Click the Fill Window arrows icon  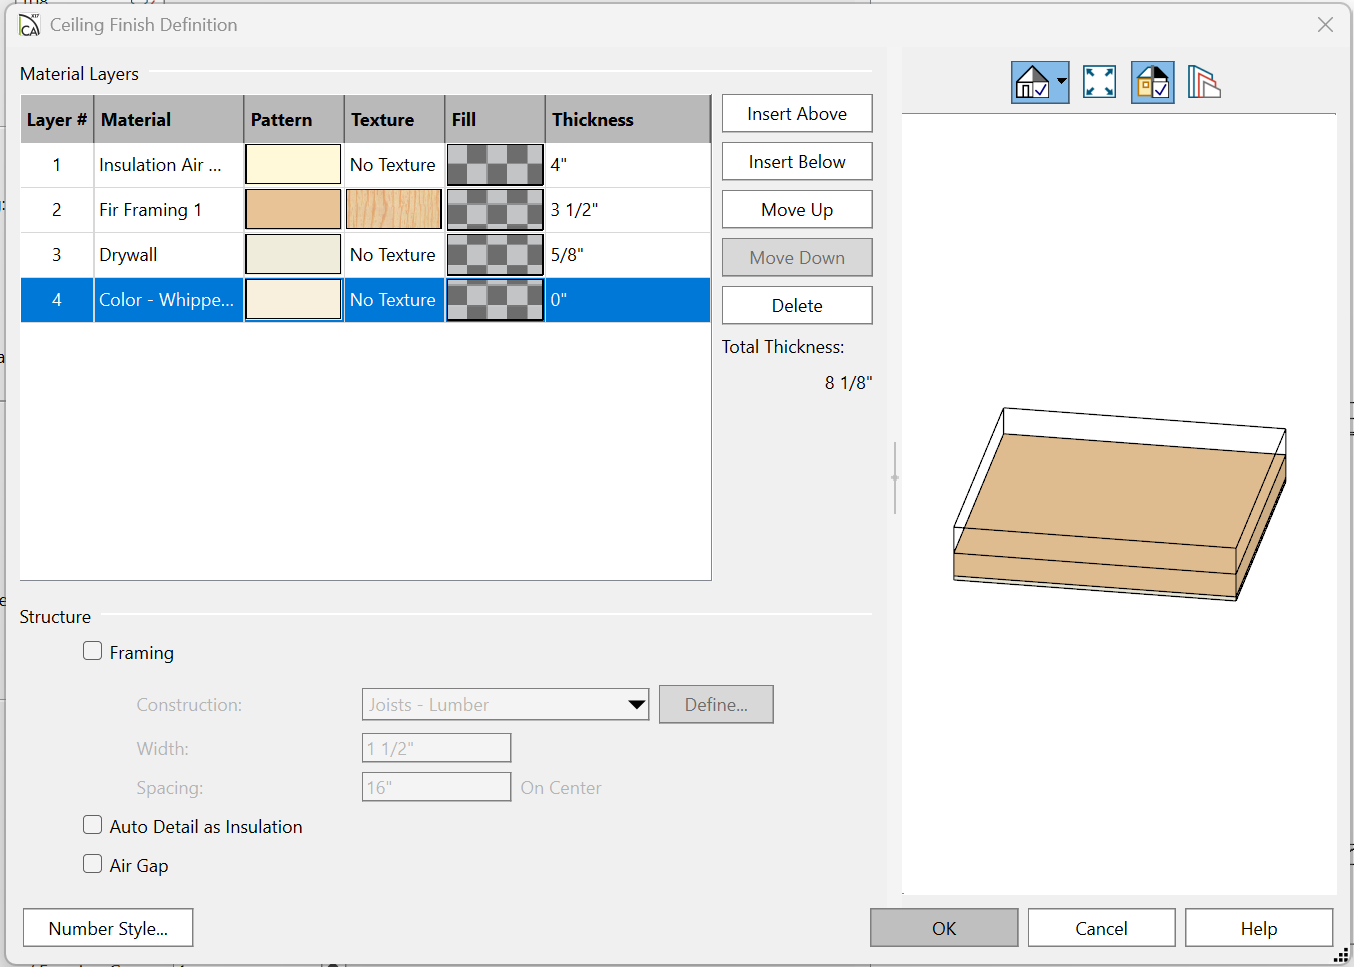(x=1099, y=82)
